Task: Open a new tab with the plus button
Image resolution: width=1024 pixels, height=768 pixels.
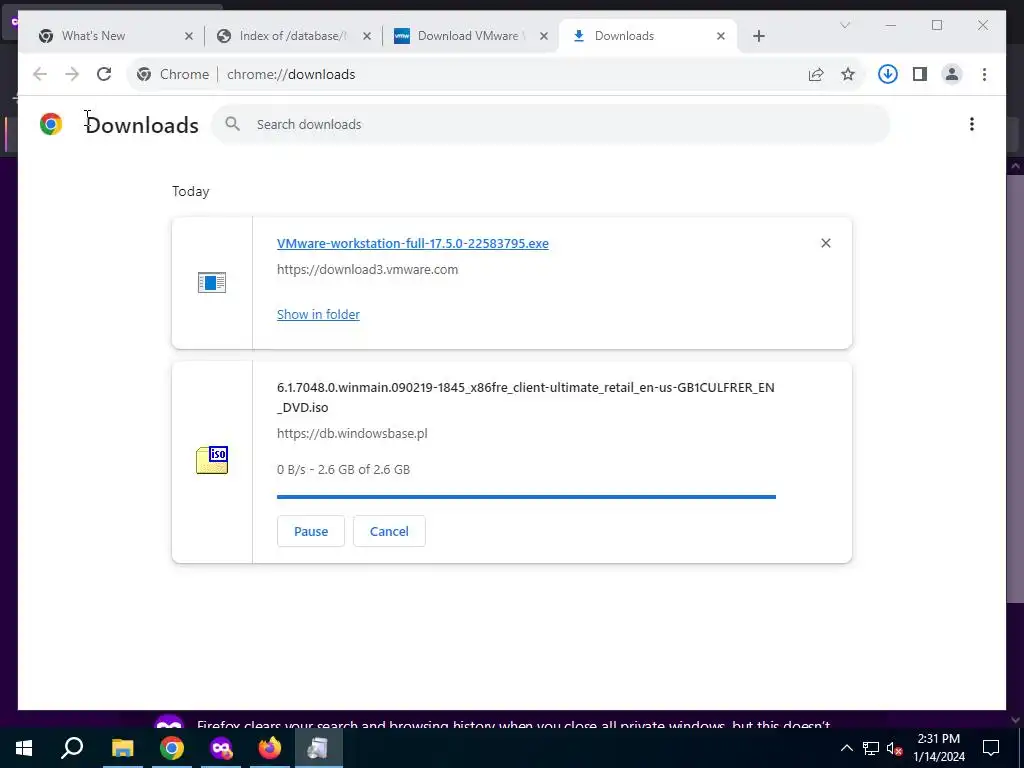Action: point(758,36)
